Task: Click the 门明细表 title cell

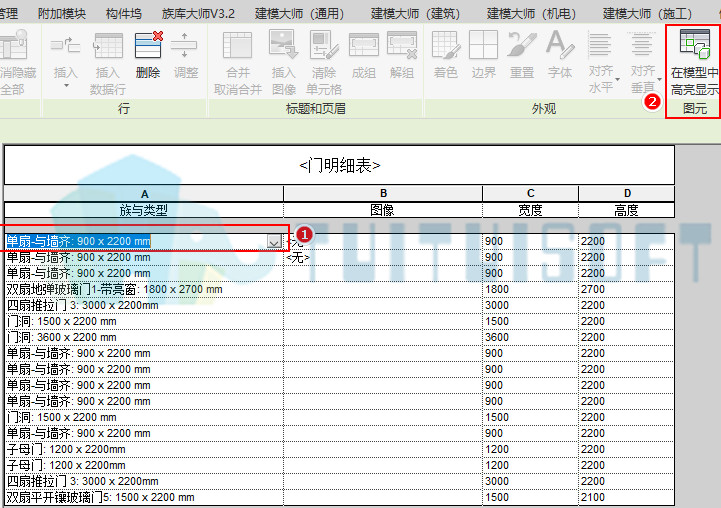Action: coord(339,165)
